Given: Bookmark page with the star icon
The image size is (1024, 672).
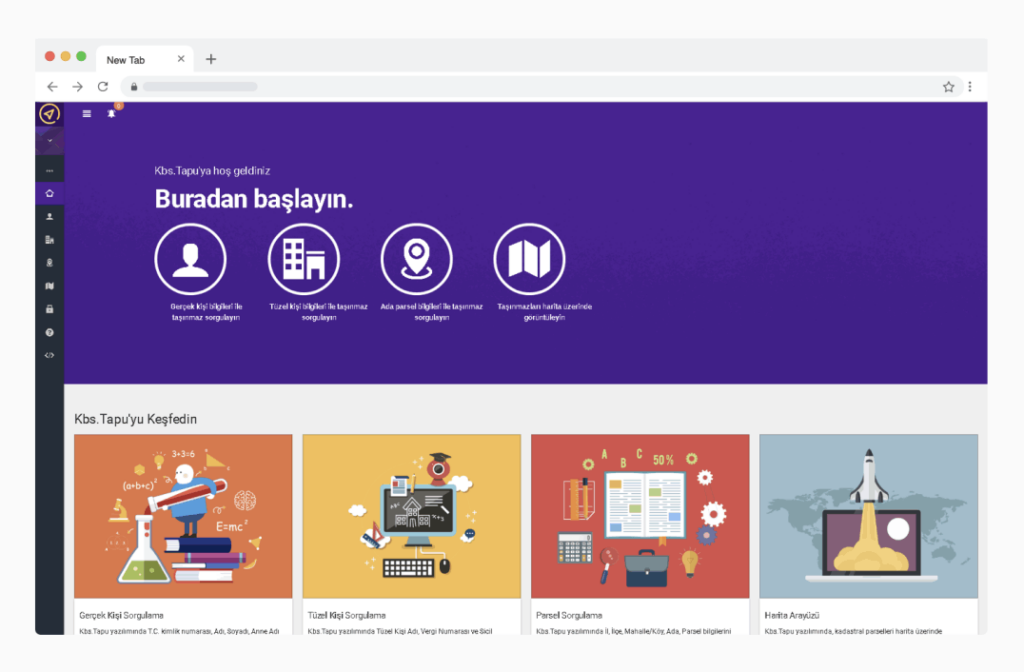Looking at the screenshot, I should pos(948,87).
